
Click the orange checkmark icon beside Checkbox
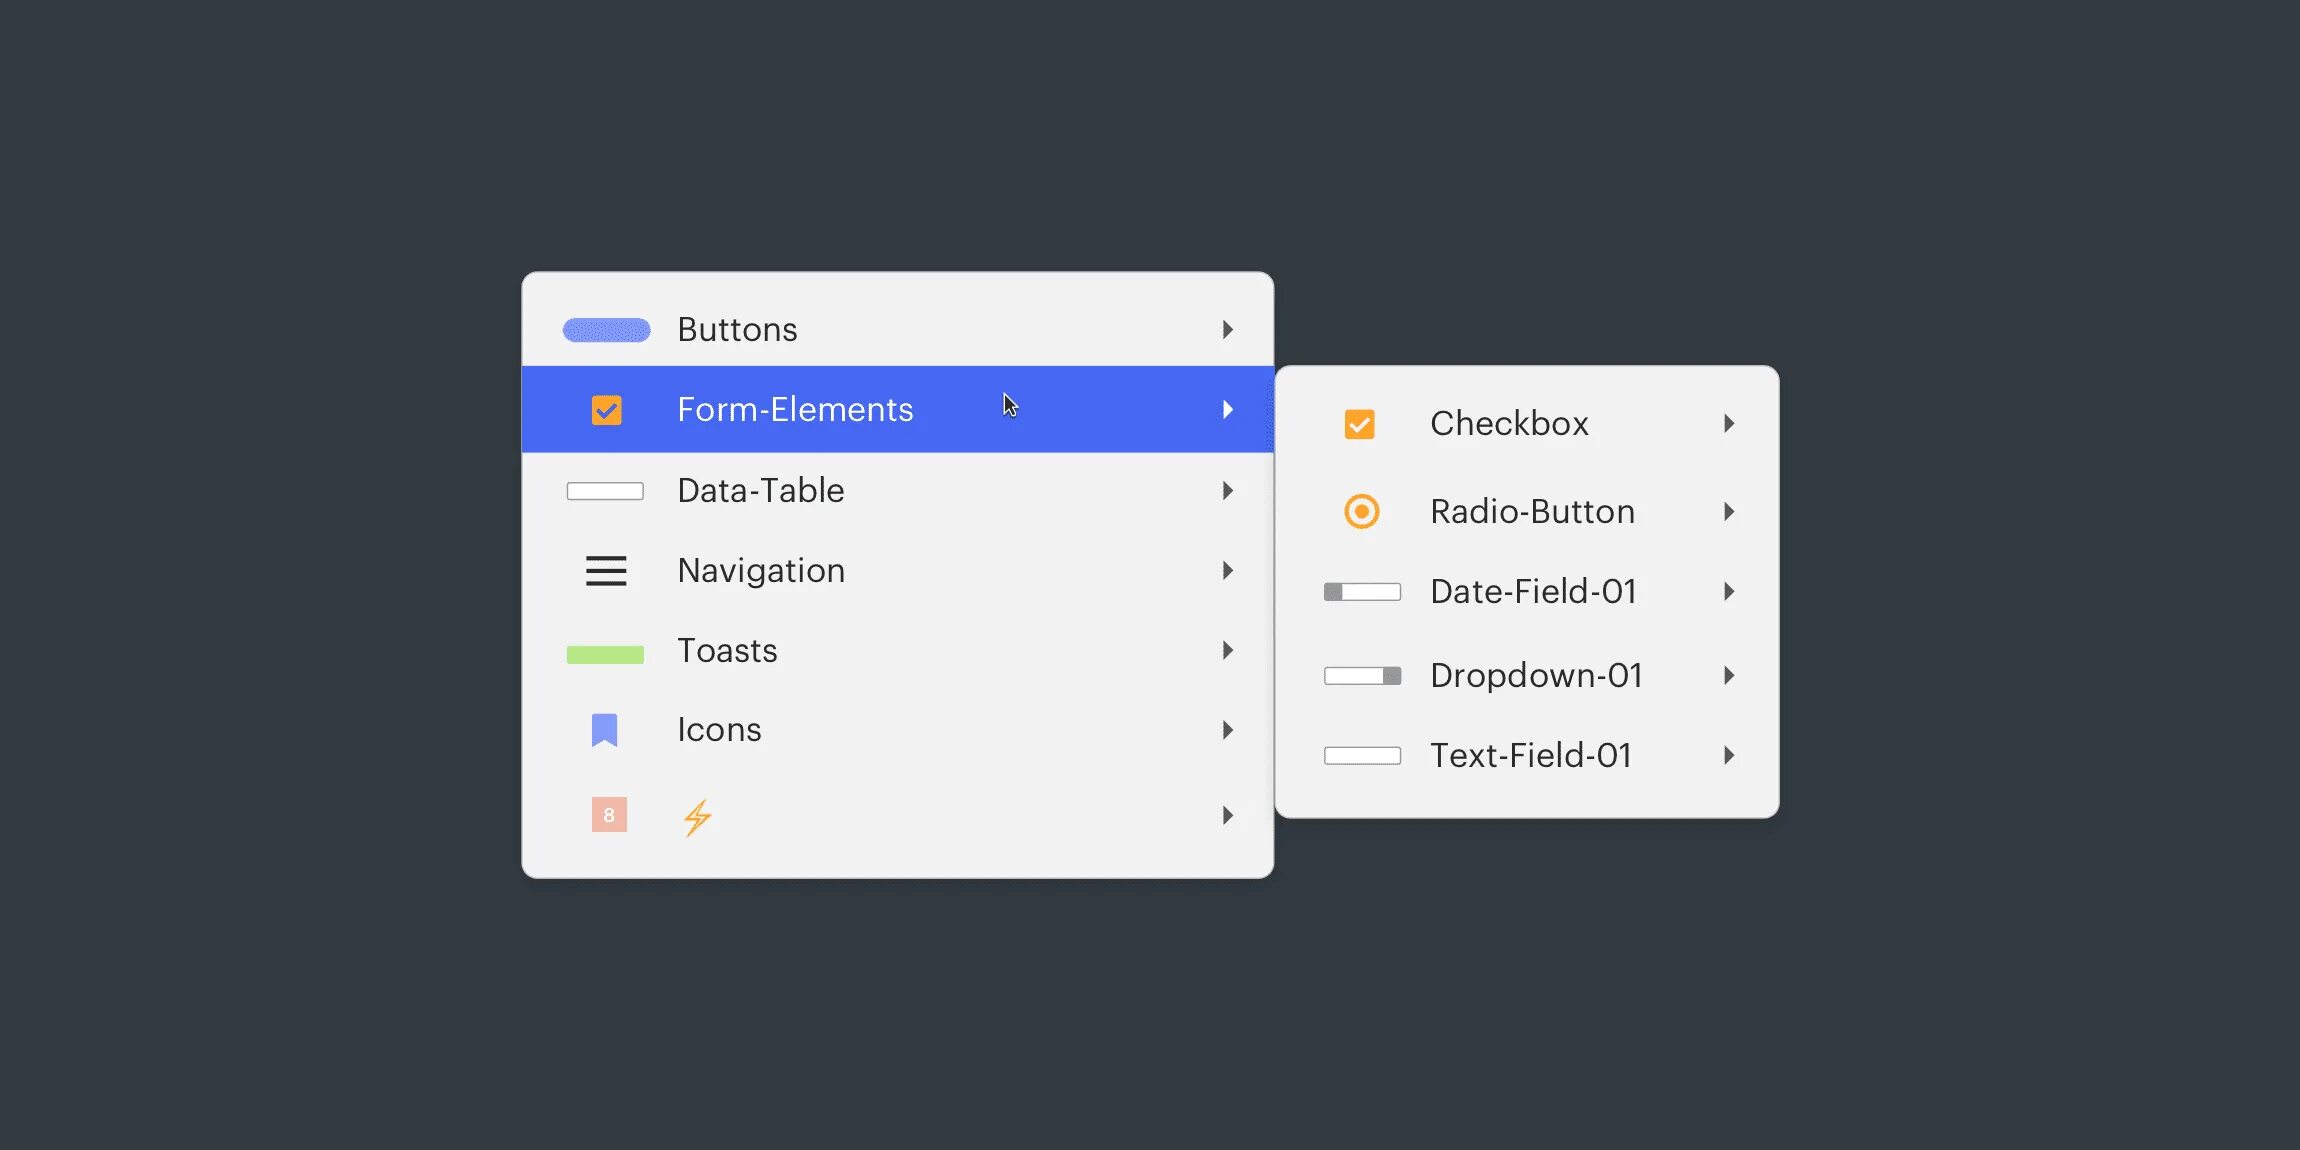(x=1359, y=424)
